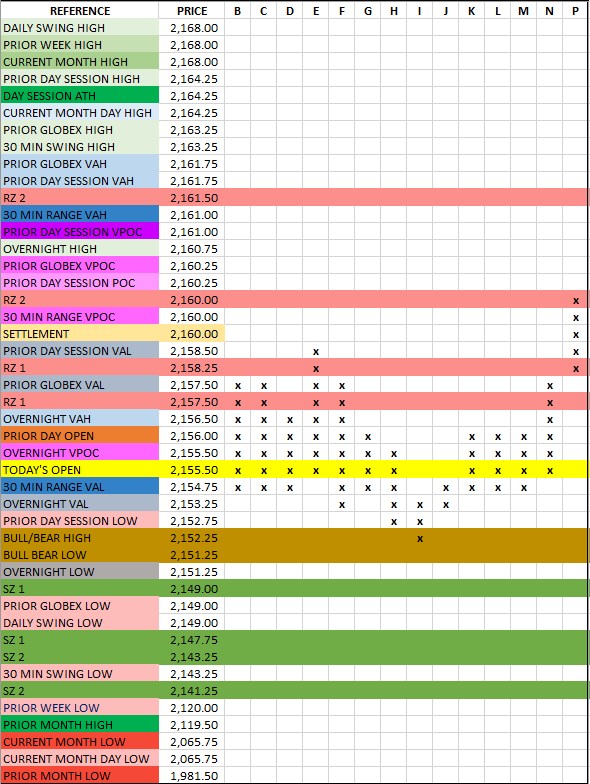Select the OVERNIGHT VAH cell

pyautogui.click(x=80, y=419)
